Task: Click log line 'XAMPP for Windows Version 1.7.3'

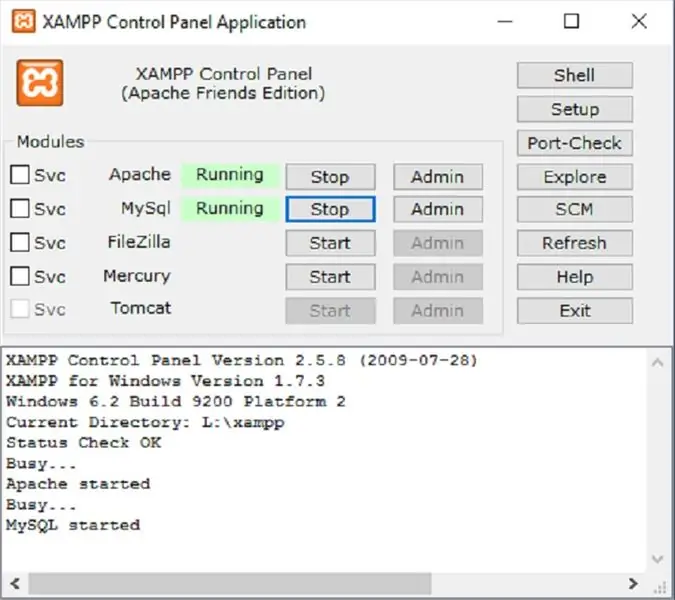Action: coord(165,381)
